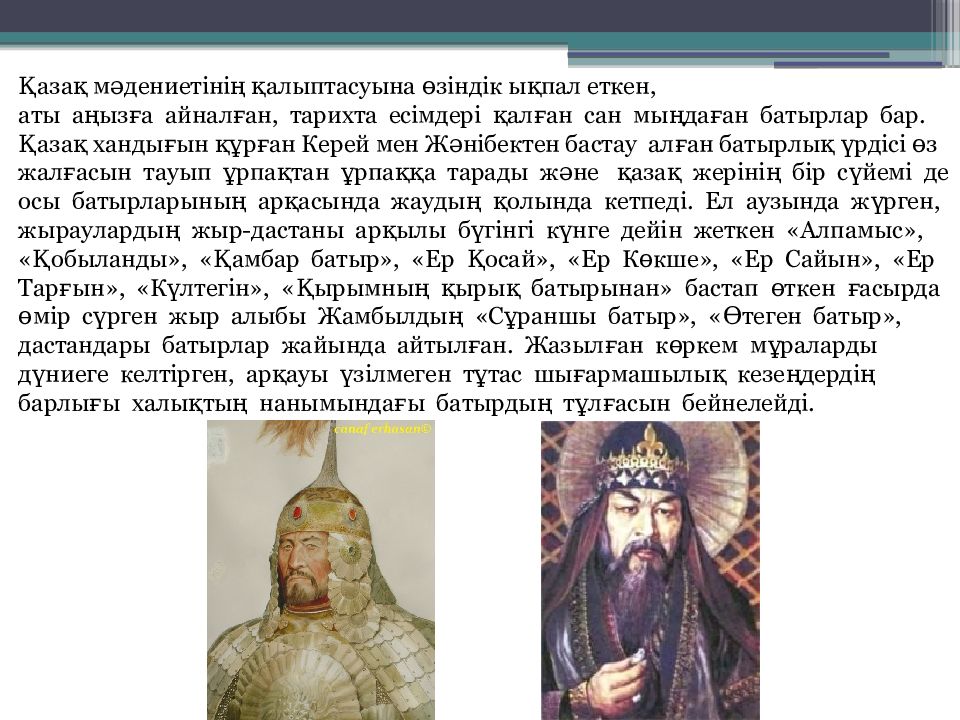The height and width of the screenshot is (720, 960).
Task: Click the phrase «Қырымның қырық батырынан»
Action: [478, 288]
